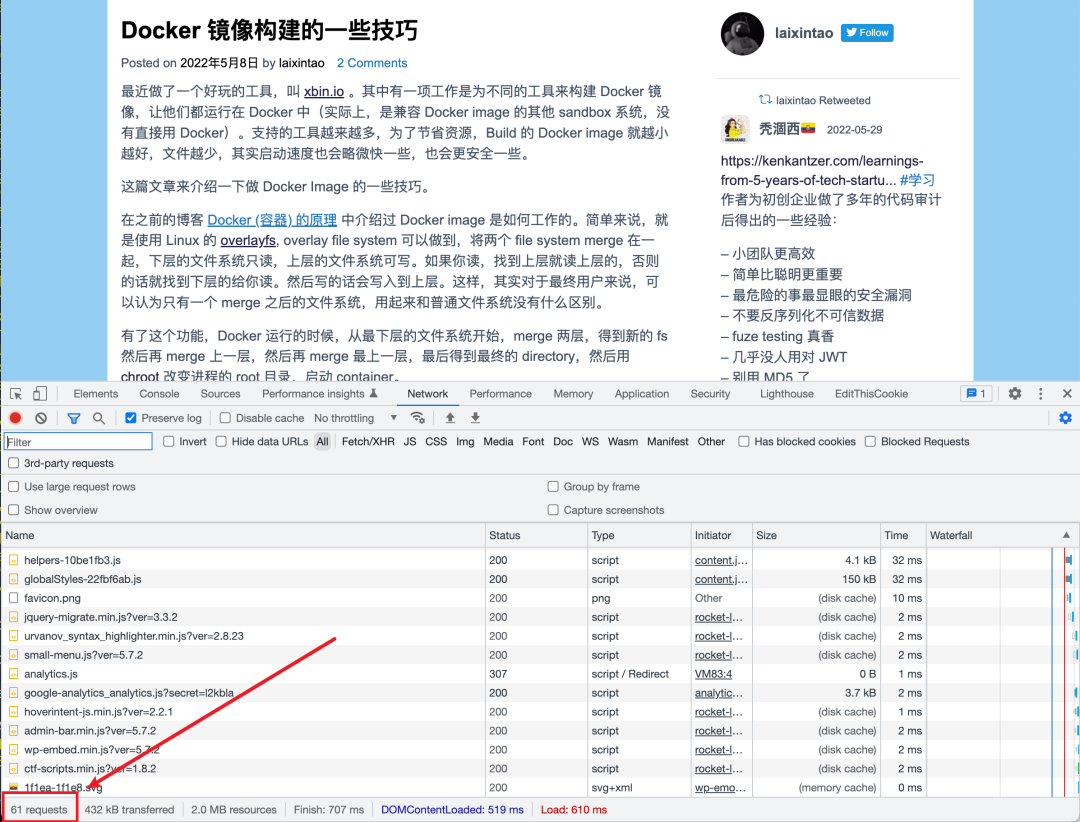Click the VM83:4 initiator link
Screen dimensions: 1080x822
pos(713,674)
